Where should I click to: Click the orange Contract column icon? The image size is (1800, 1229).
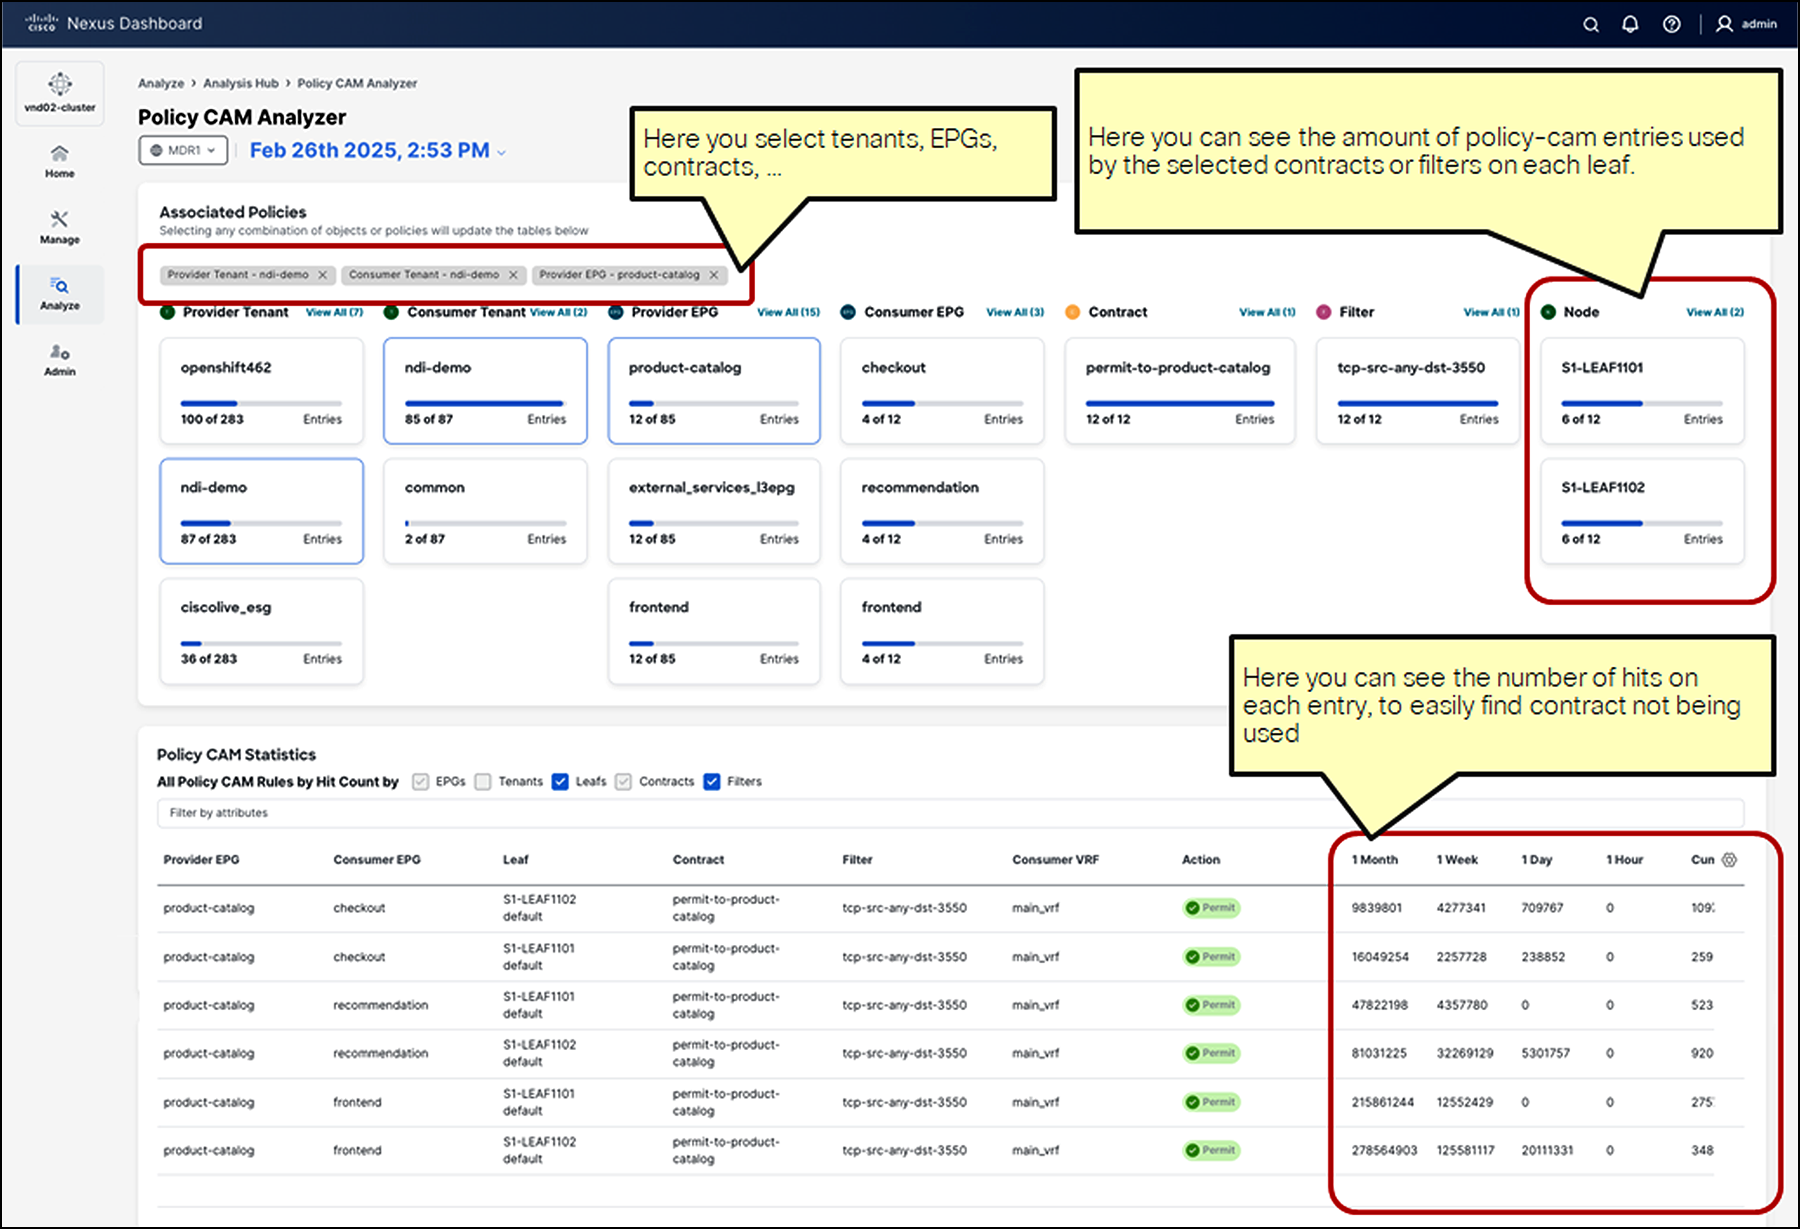coord(1072,312)
